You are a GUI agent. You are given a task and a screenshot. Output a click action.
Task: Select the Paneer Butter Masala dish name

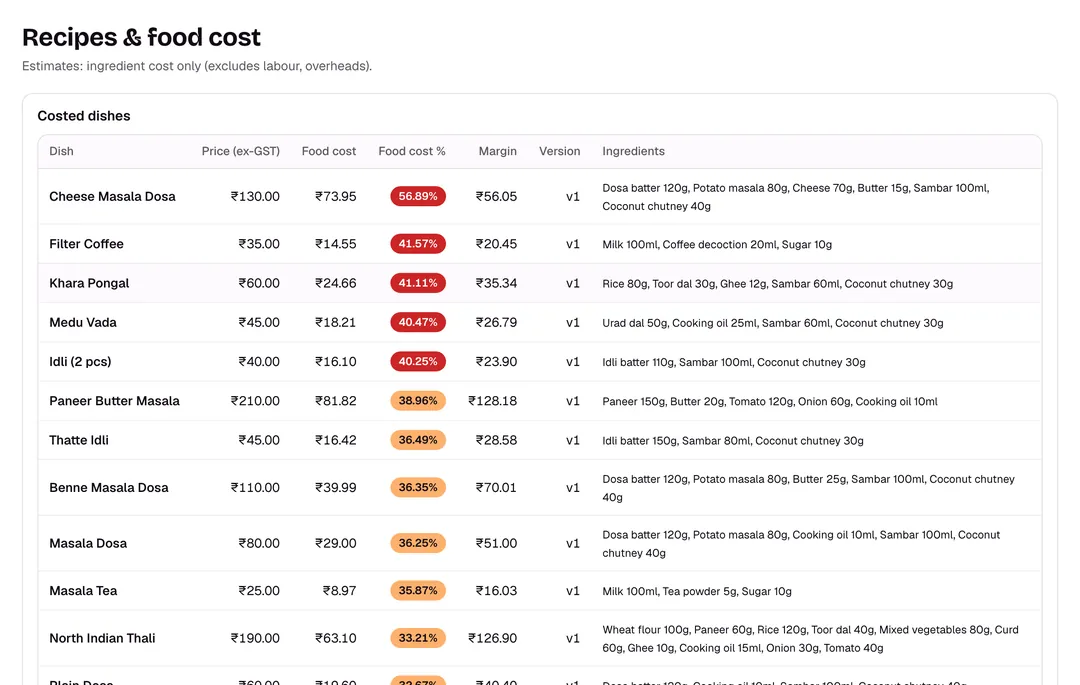point(114,401)
